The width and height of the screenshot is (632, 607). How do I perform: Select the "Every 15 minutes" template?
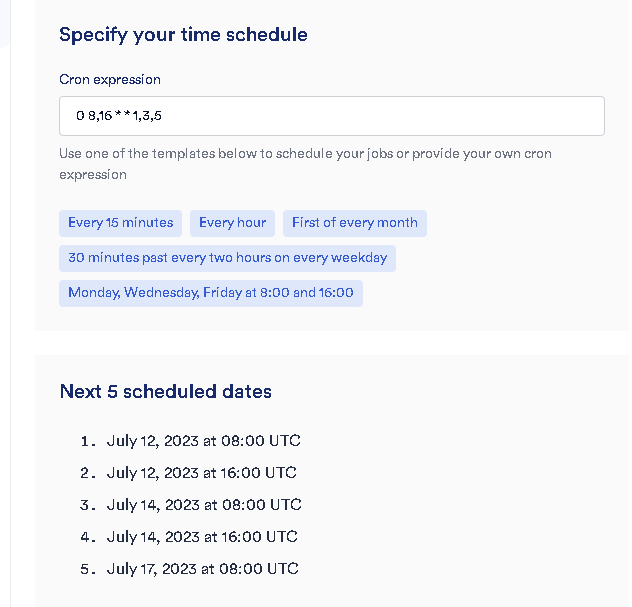120,223
